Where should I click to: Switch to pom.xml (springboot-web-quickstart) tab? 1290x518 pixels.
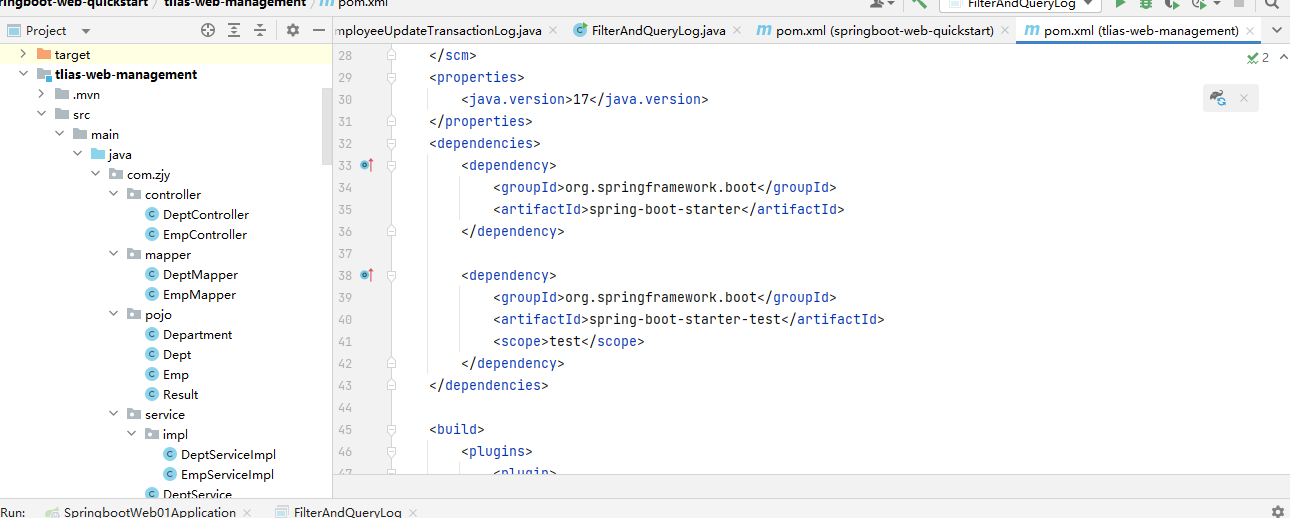point(883,31)
